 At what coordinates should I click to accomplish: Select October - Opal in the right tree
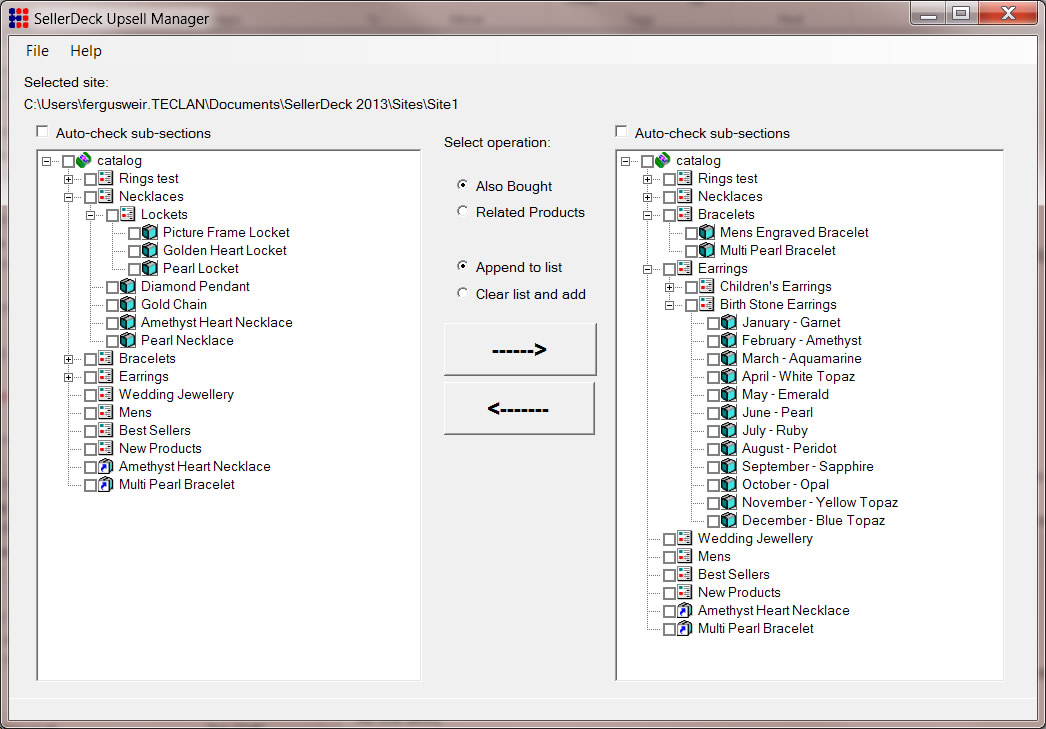(x=785, y=485)
